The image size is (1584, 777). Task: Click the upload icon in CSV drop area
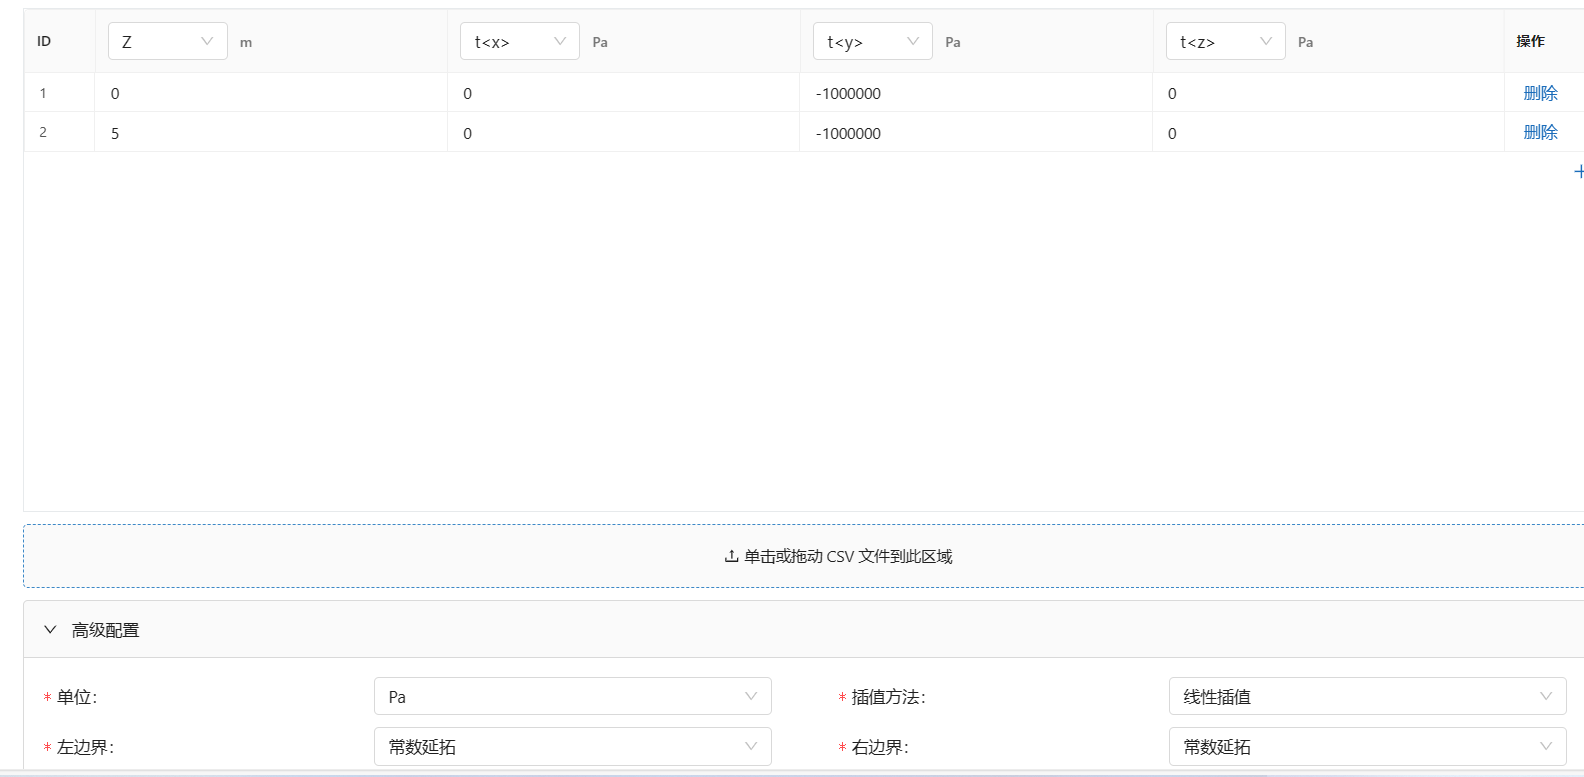[x=731, y=556]
